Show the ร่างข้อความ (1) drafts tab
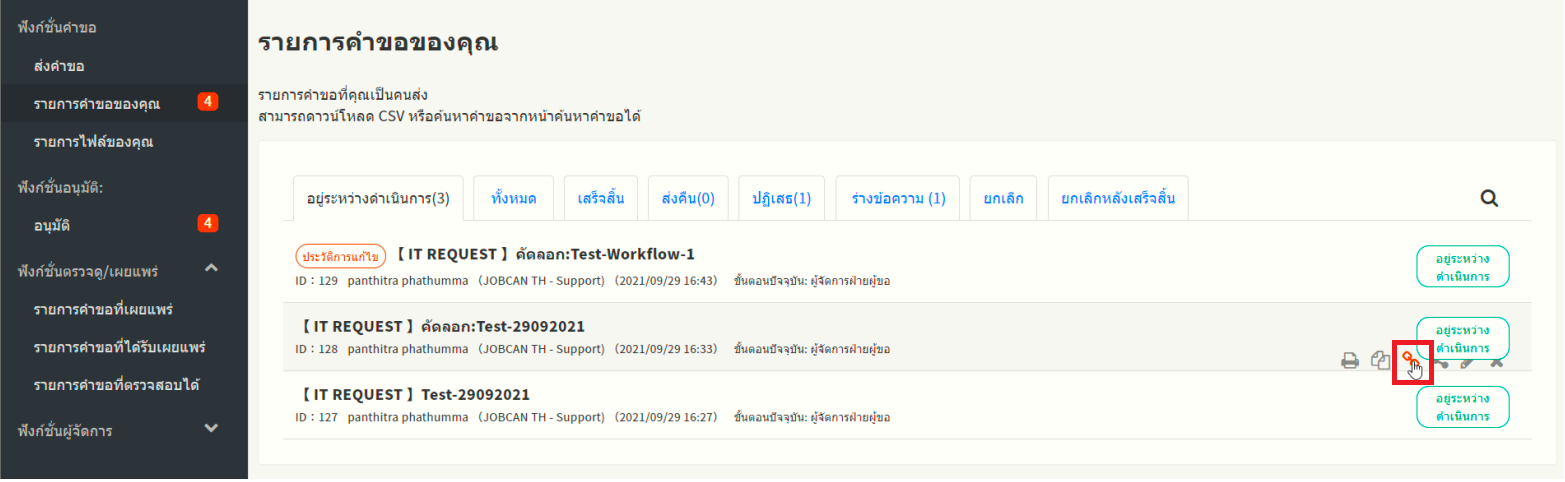 (x=897, y=198)
